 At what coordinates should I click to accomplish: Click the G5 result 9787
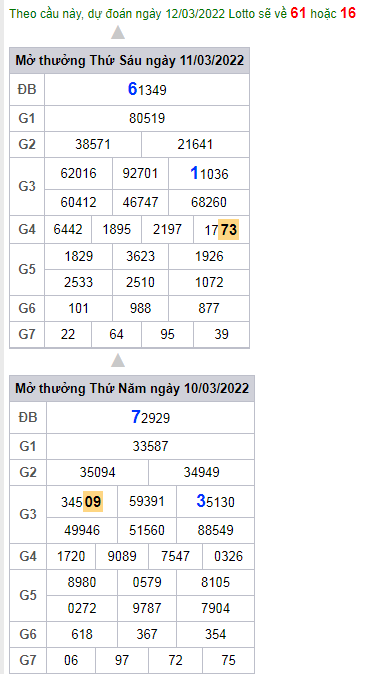(x=147, y=608)
